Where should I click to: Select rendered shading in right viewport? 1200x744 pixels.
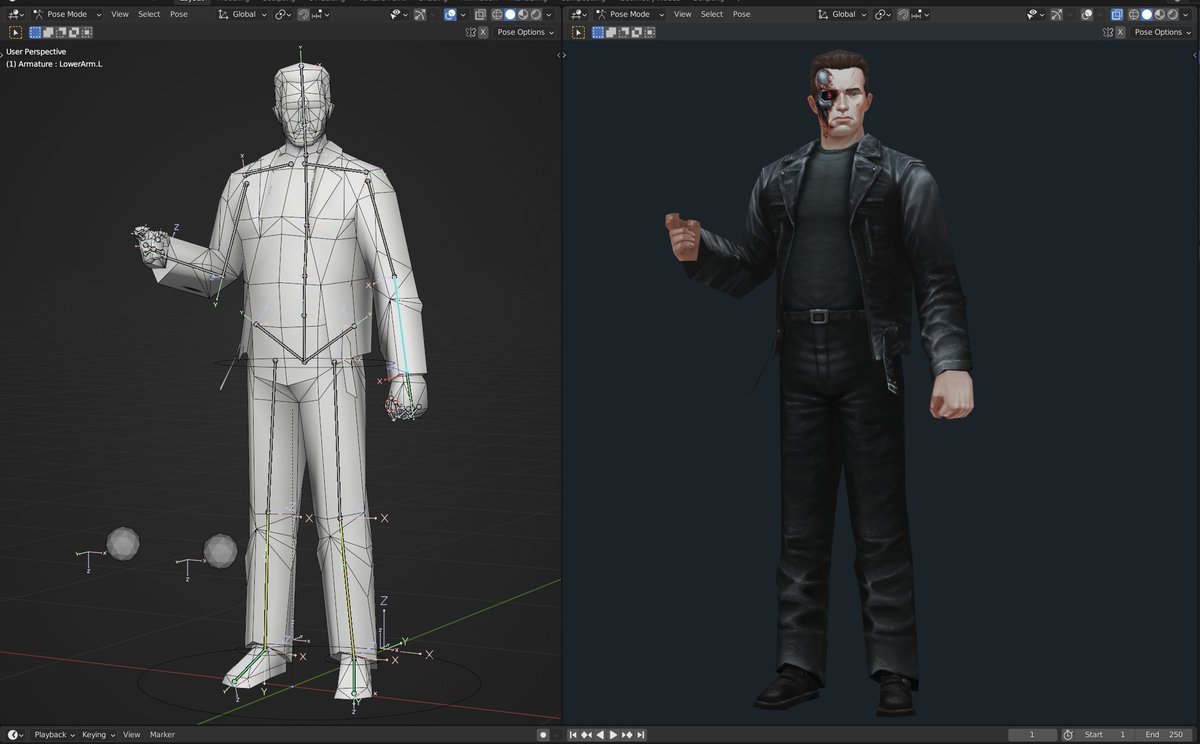click(x=1172, y=15)
